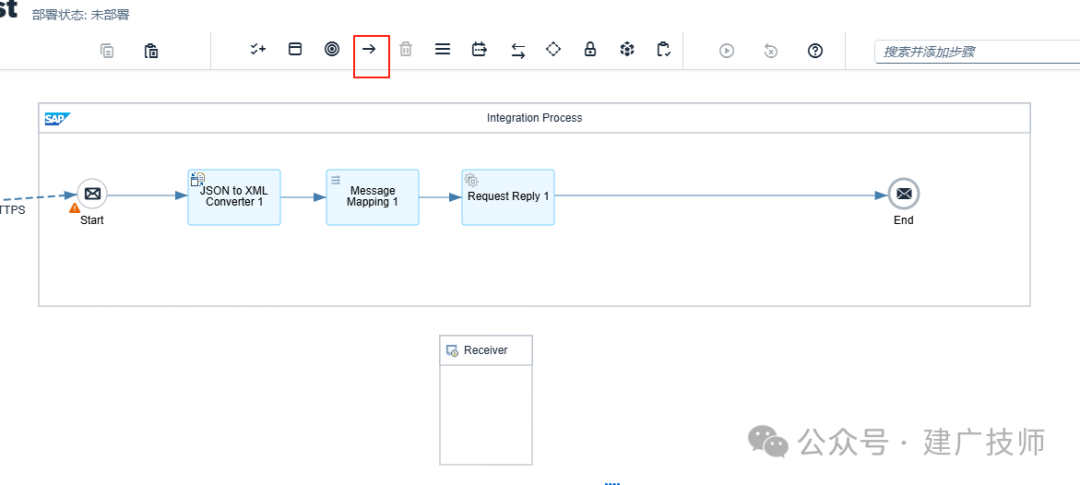1080x485 pixels.
Task: Select arrow from Message Mapping to Request Reply
Action: (x=440, y=197)
